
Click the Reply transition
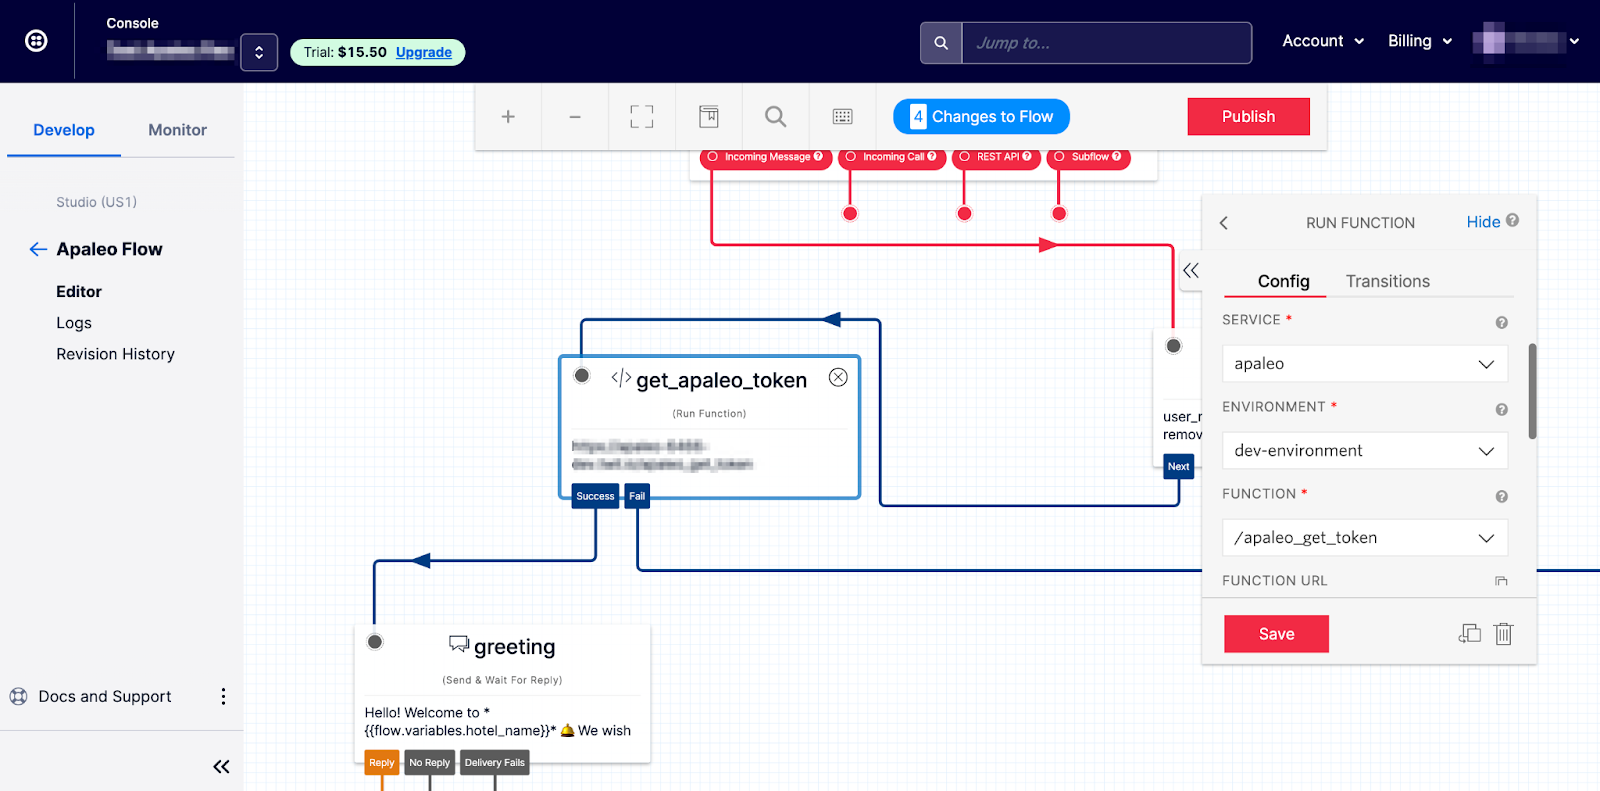click(381, 762)
